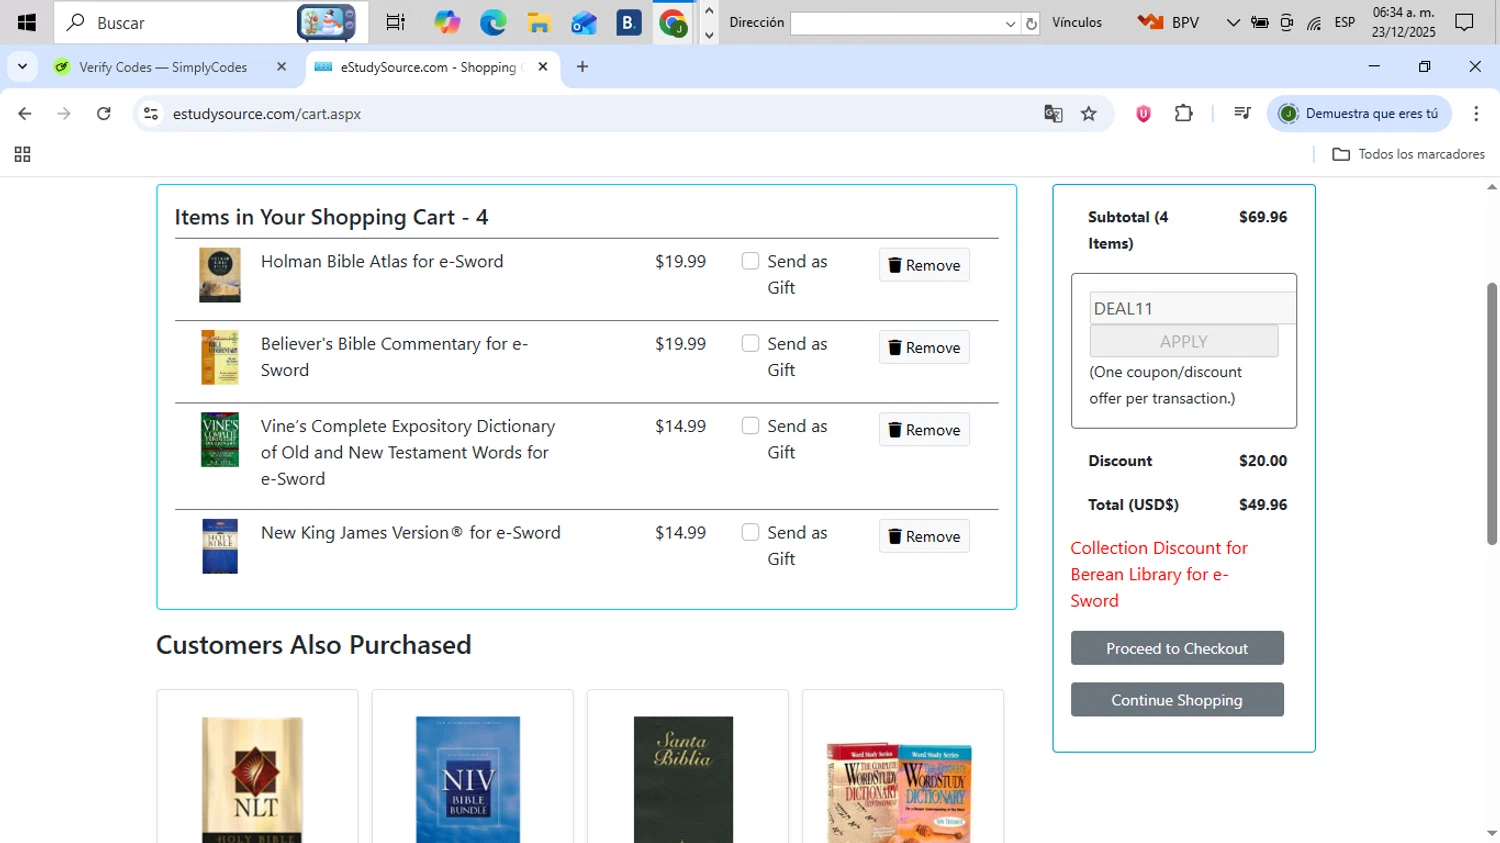Open media controls icon in toolbar
This screenshot has width=1500, height=843.
(x=1242, y=114)
